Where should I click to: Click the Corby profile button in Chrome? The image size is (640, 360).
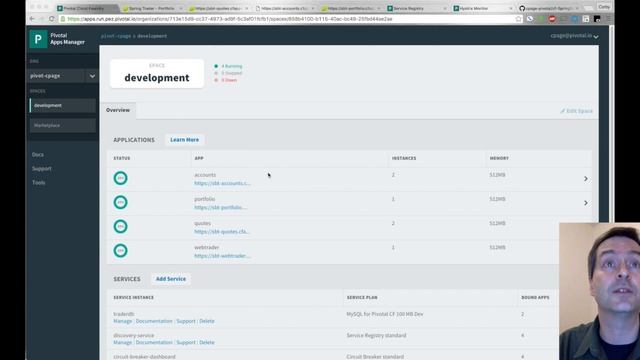pos(604,7)
